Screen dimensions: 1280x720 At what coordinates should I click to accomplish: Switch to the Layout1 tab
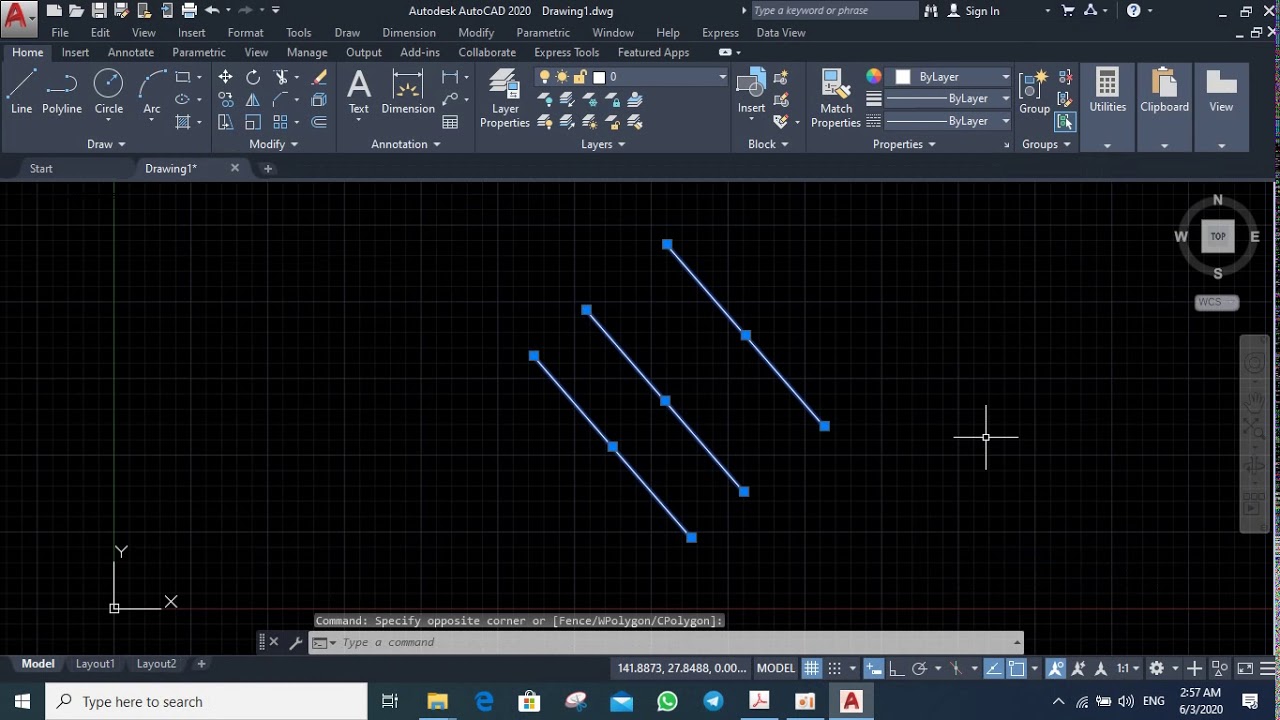[x=96, y=664]
